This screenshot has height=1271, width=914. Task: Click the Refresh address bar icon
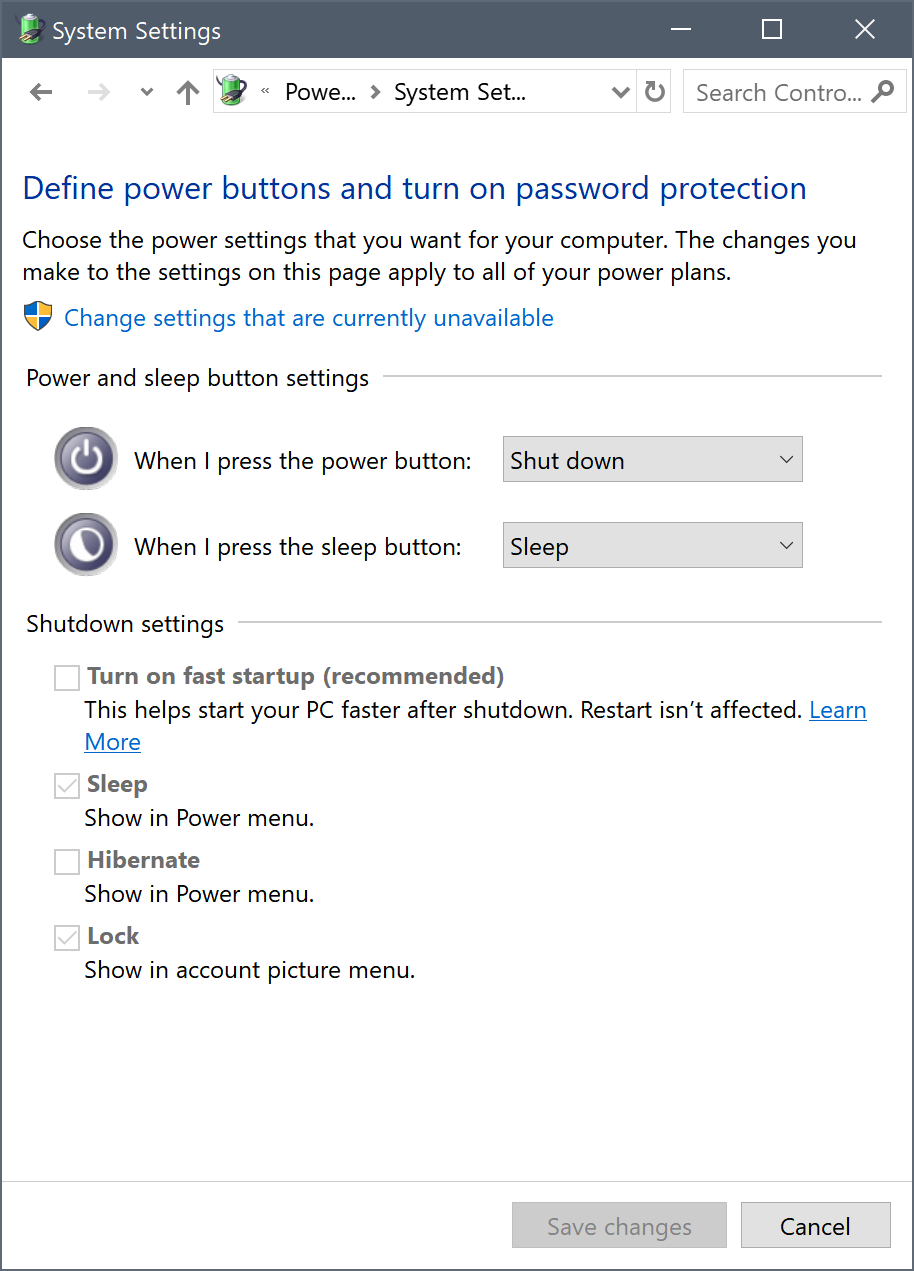(x=654, y=93)
